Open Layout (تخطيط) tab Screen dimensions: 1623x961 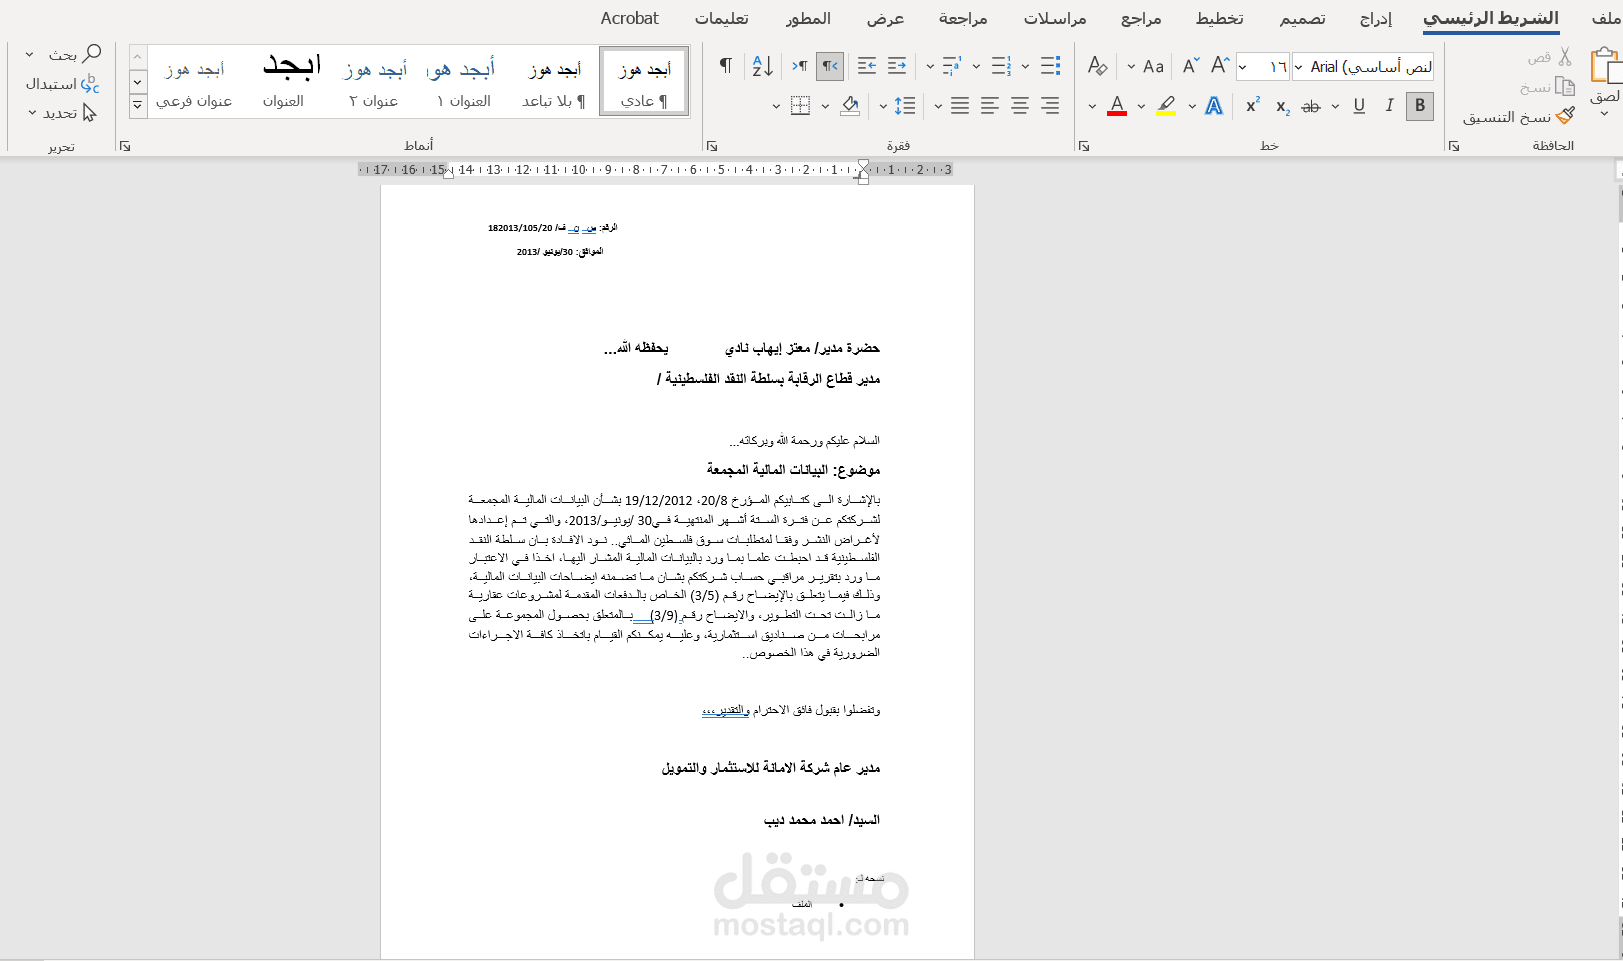click(x=1220, y=19)
